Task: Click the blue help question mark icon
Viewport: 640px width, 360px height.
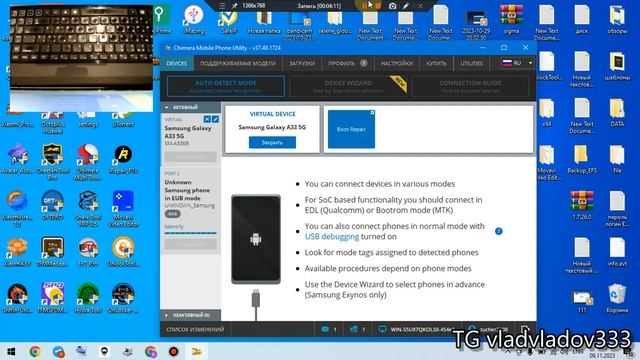Action: tap(498, 231)
